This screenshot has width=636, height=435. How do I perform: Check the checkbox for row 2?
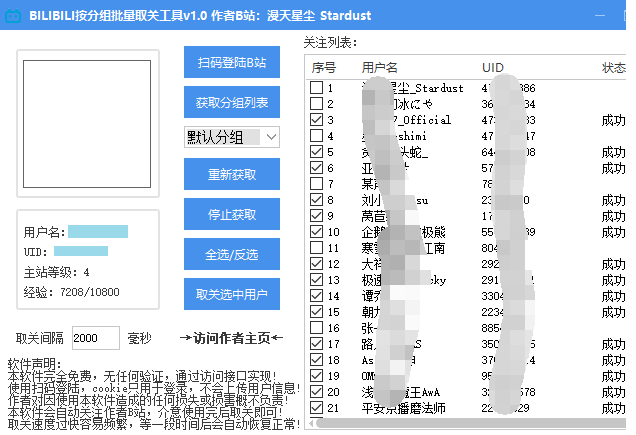click(x=317, y=104)
